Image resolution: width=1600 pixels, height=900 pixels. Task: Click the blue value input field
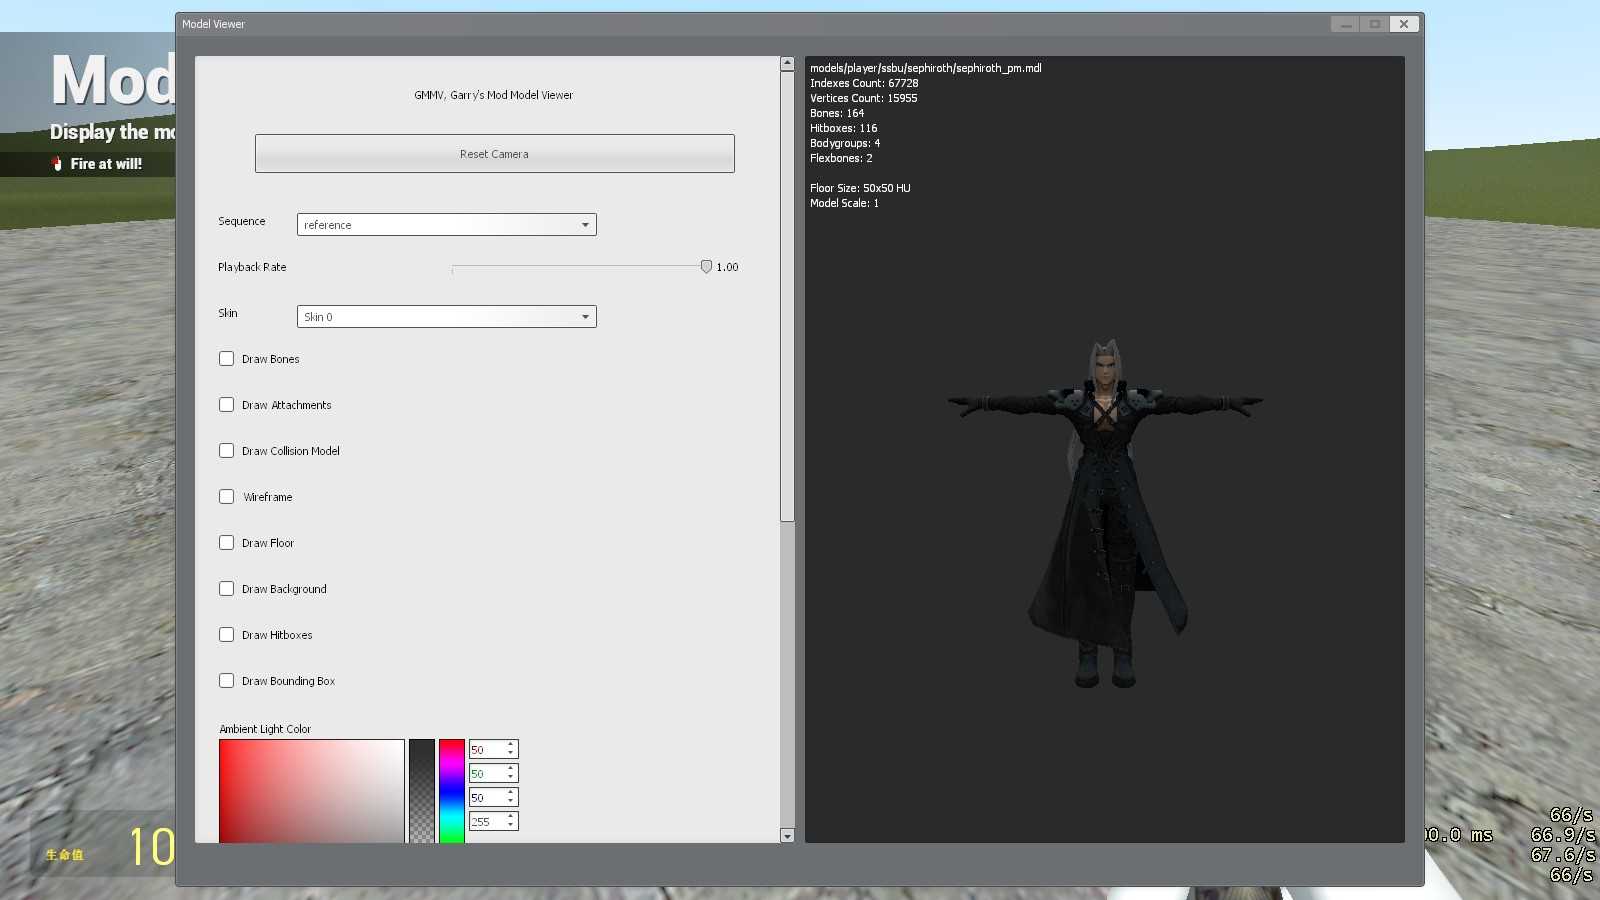[x=487, y=797]
